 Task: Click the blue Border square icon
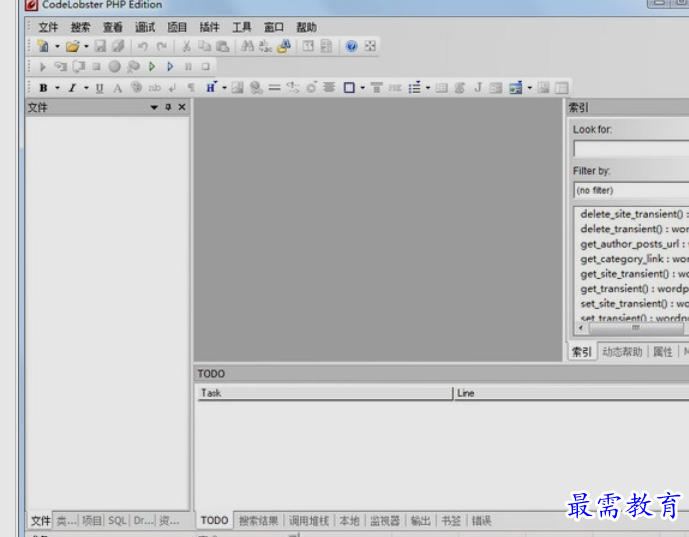pyautogui.click(x=349, y=88)
